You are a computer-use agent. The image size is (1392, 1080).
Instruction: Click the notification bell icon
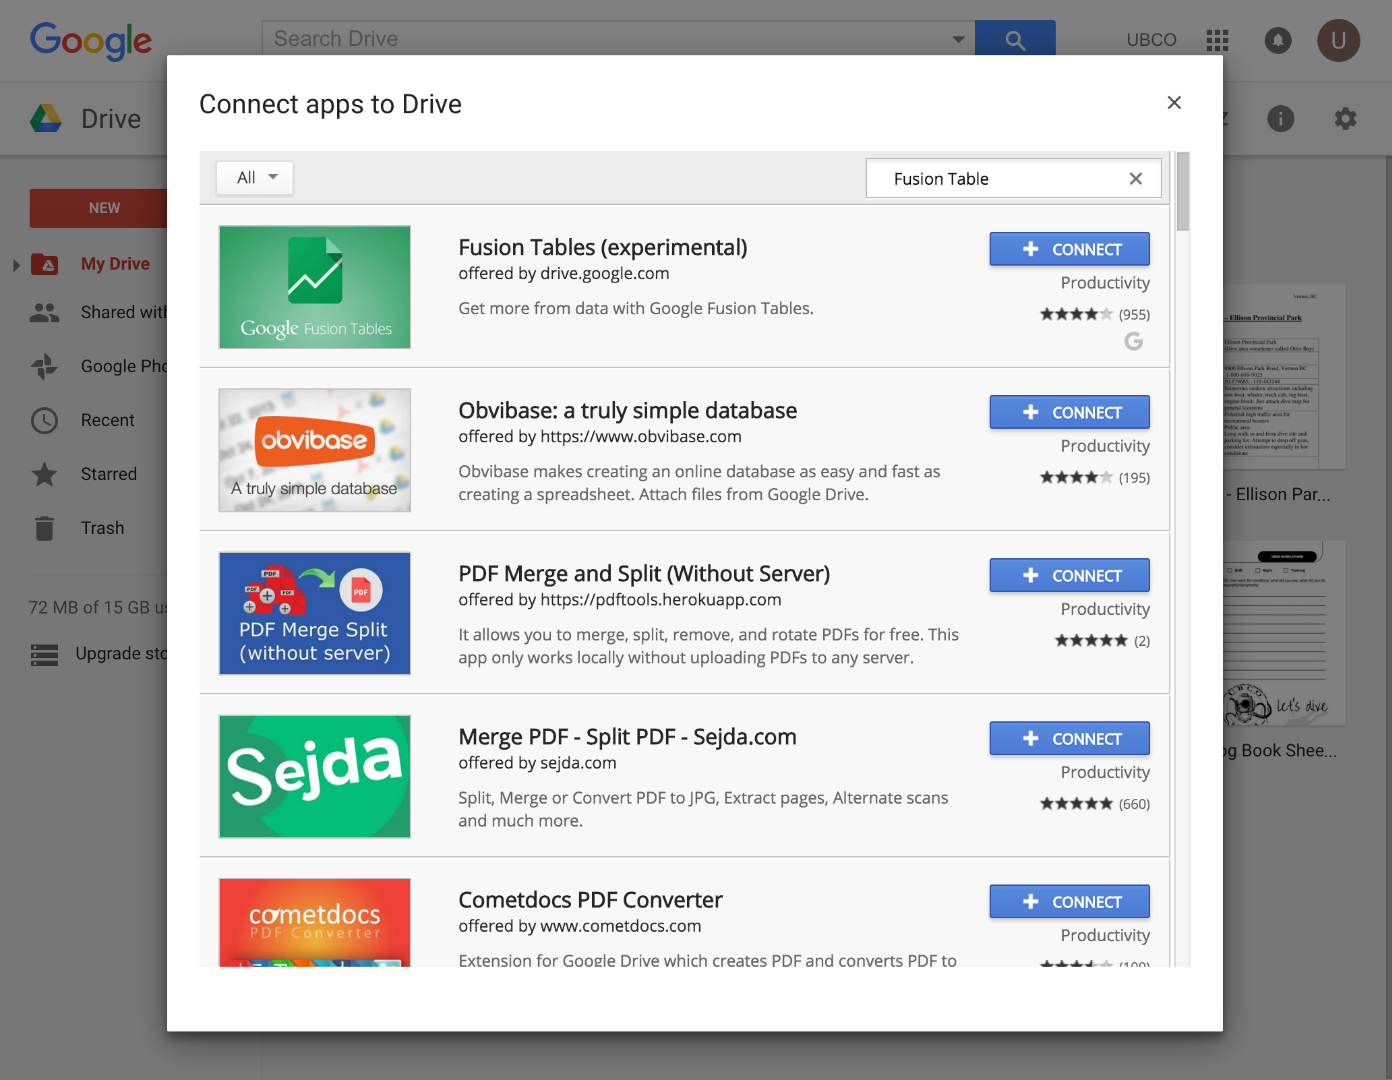click(x=1278, y=40)
